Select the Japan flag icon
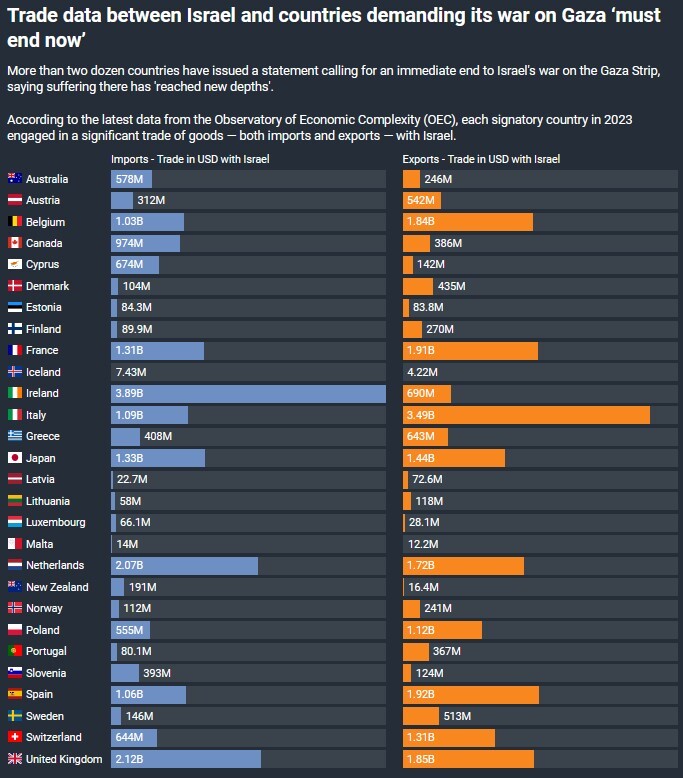The image size is (683, 778). 14,458
